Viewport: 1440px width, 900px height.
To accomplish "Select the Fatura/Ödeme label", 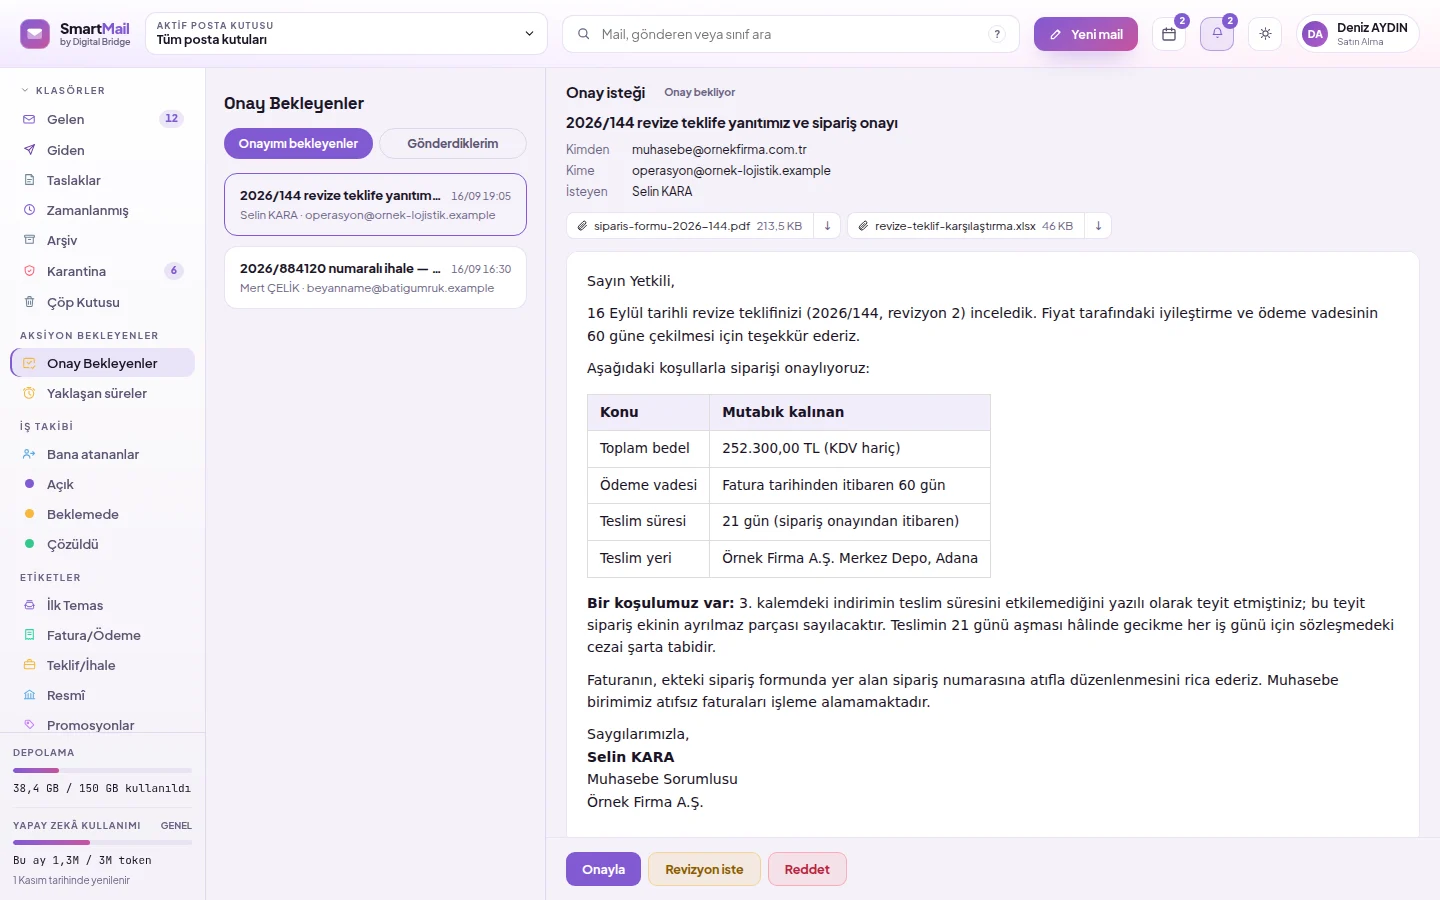I will 102,635.
